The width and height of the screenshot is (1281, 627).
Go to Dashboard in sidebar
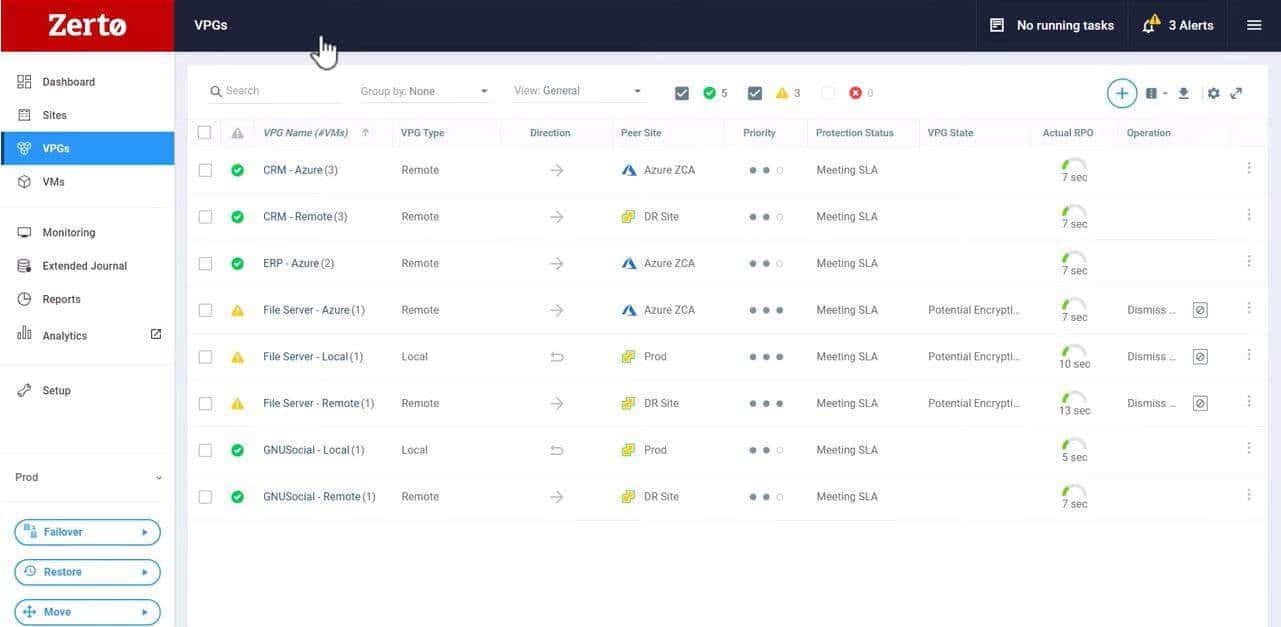tap(68, 82)
